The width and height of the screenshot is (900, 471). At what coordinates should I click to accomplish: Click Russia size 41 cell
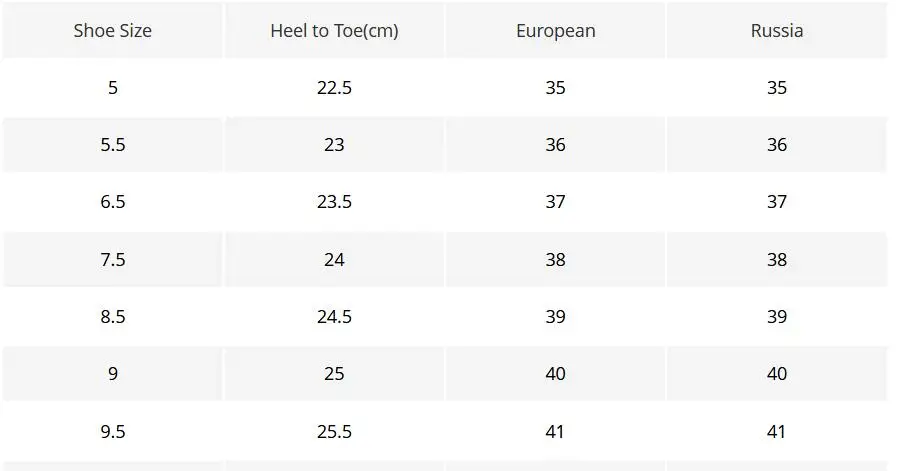(x=777, y=432)
